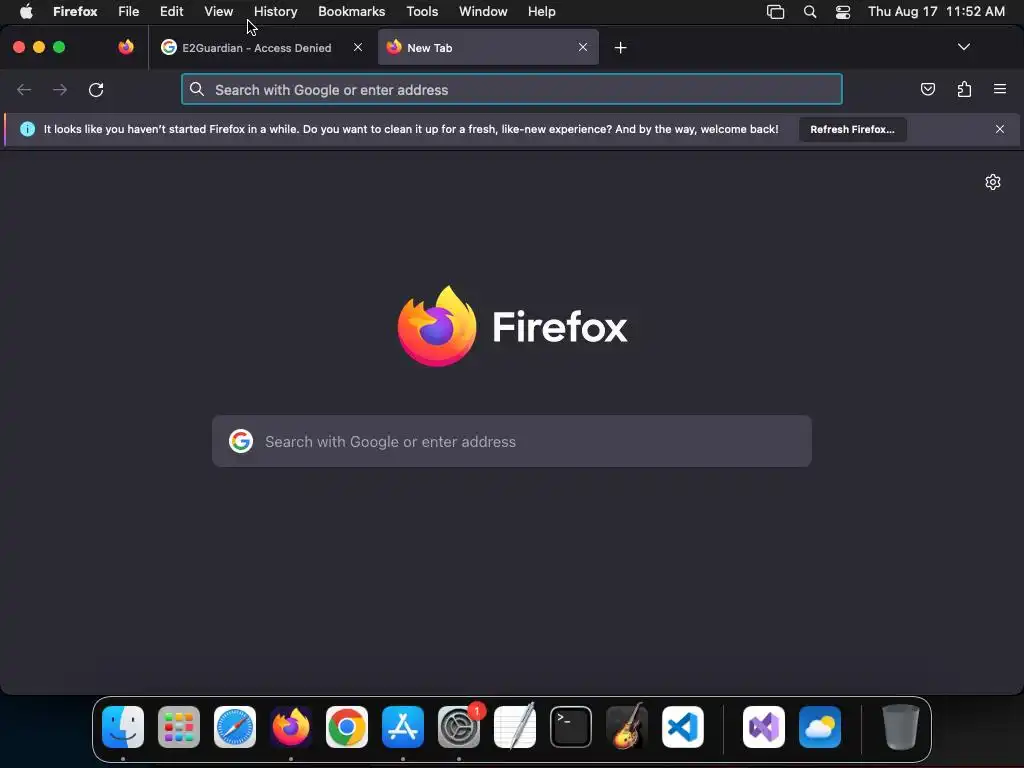
Task: Click the Refresh Firefox... button
Action: coord(852,129)
